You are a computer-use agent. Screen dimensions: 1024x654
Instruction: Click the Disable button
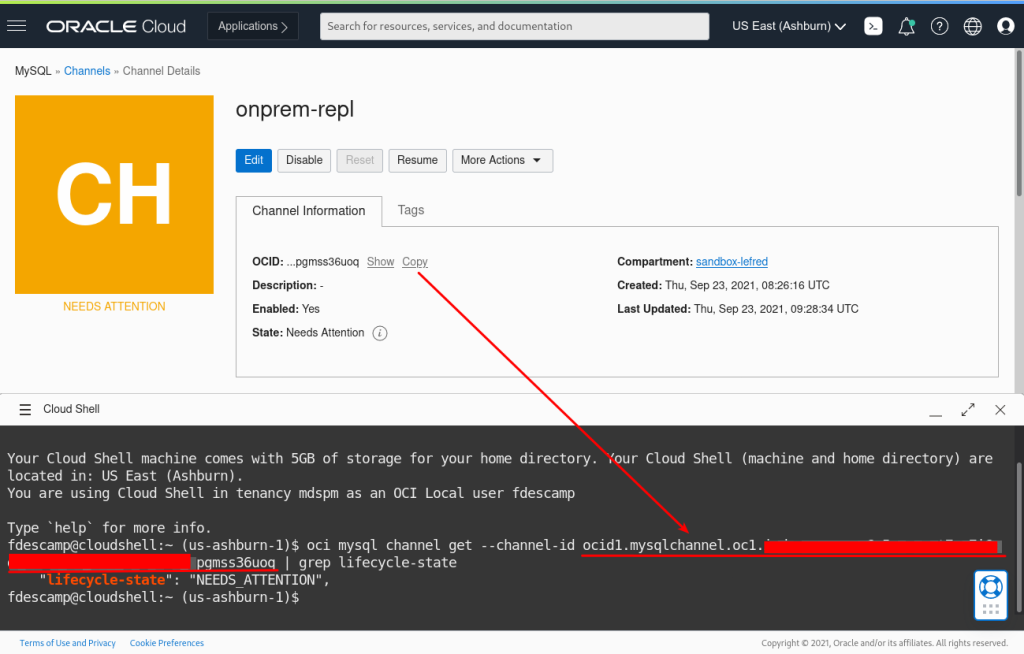(x=304, y=161)
